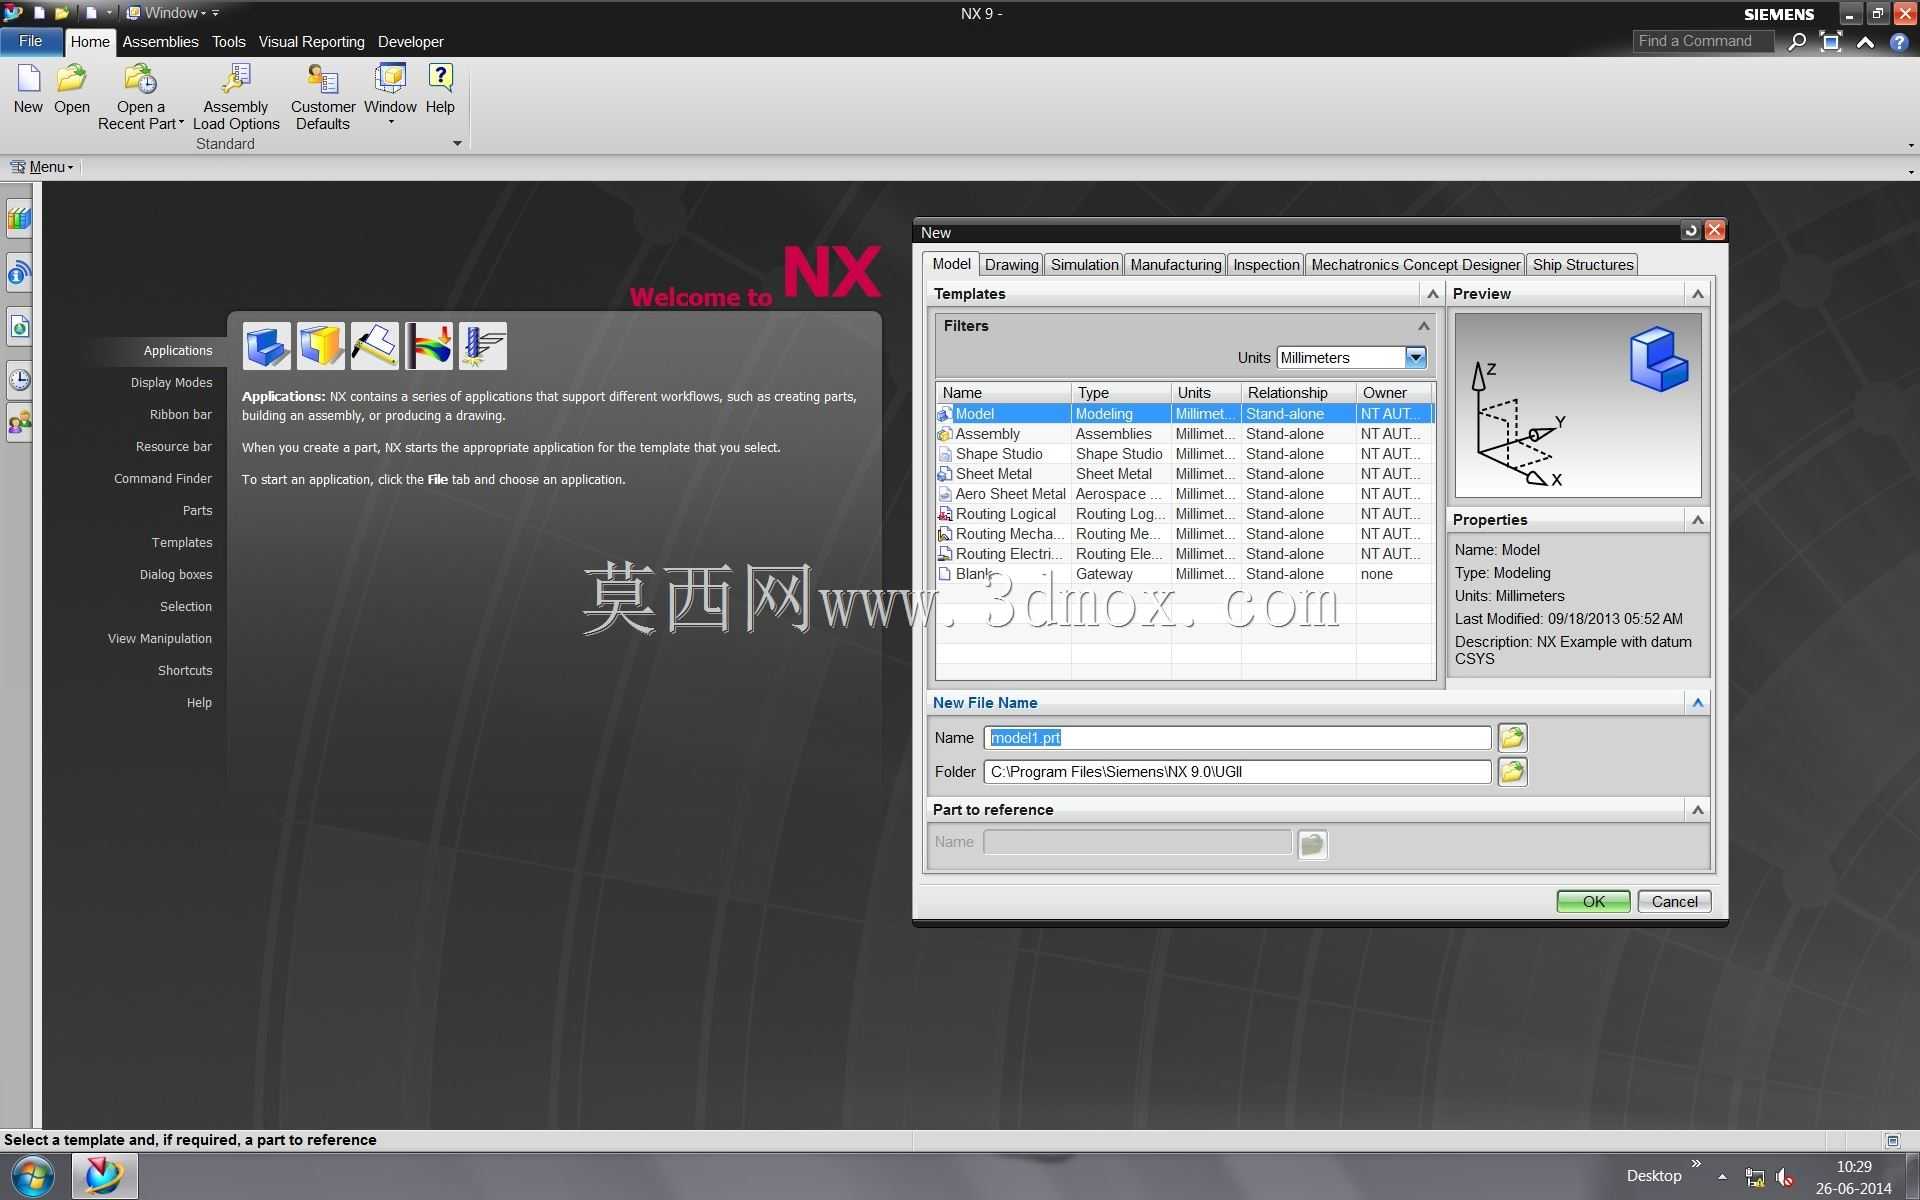Switch to the Assemblies ribbon tab
1920x1200 pixels.
coord(160,42)
